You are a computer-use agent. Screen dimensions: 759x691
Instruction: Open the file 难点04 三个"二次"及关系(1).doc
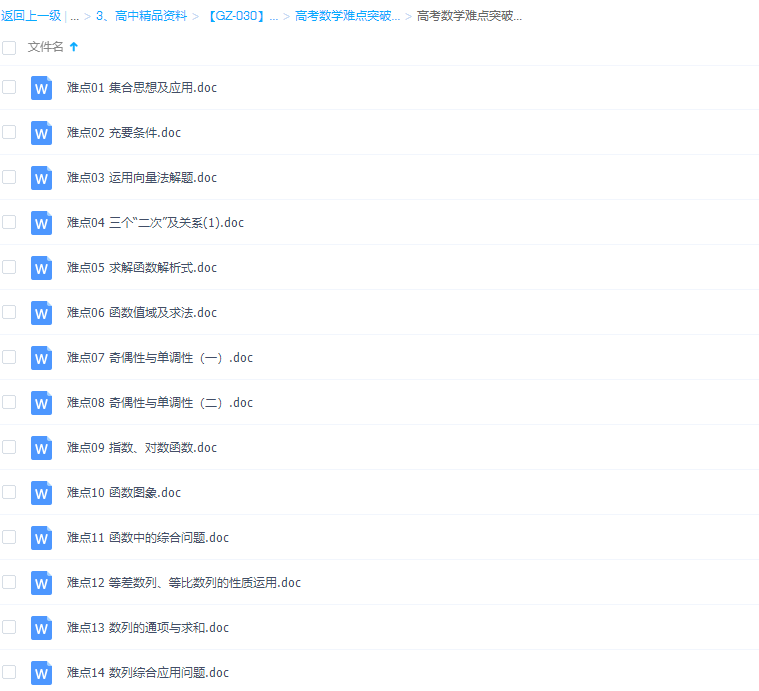pos(155,223)
